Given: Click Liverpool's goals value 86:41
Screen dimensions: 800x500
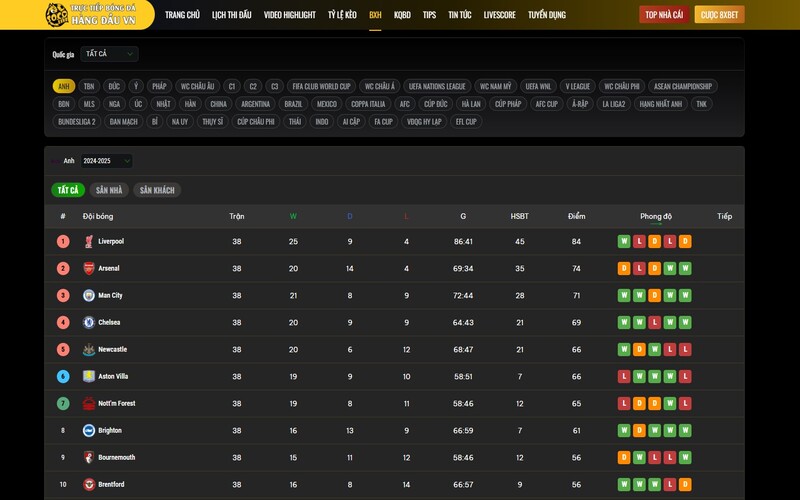Looking at the screenshot, I should pyautogui.click(x=463, y=241).
